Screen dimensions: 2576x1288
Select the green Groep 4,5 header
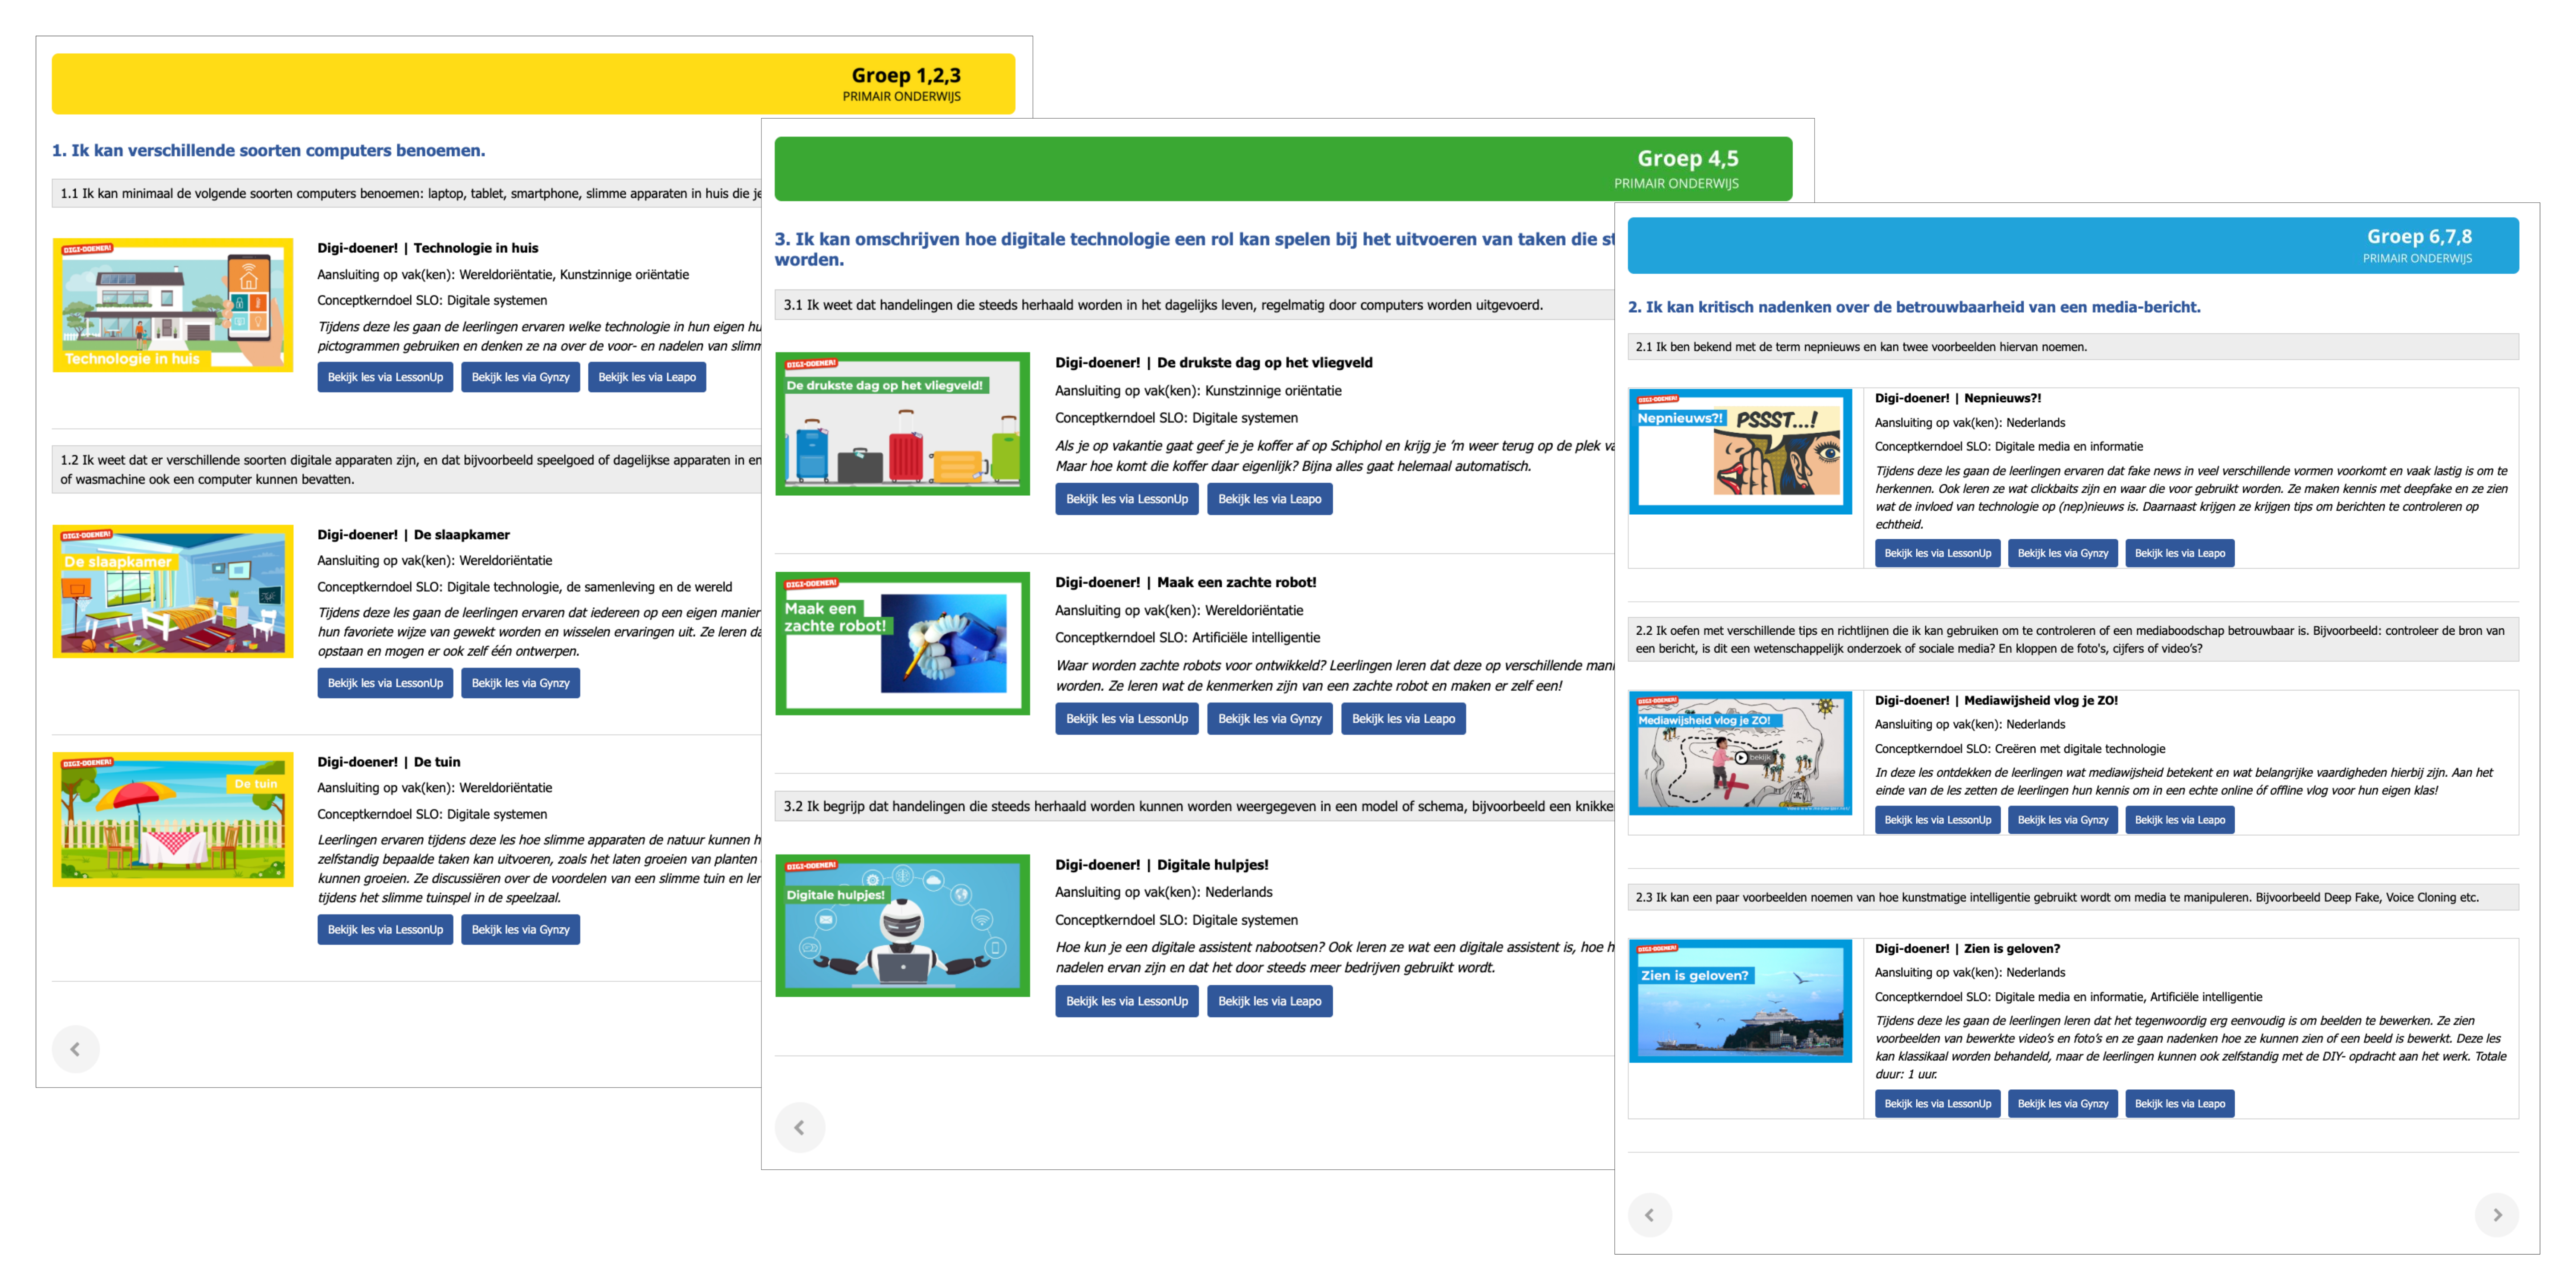(x=1283, y=169)
